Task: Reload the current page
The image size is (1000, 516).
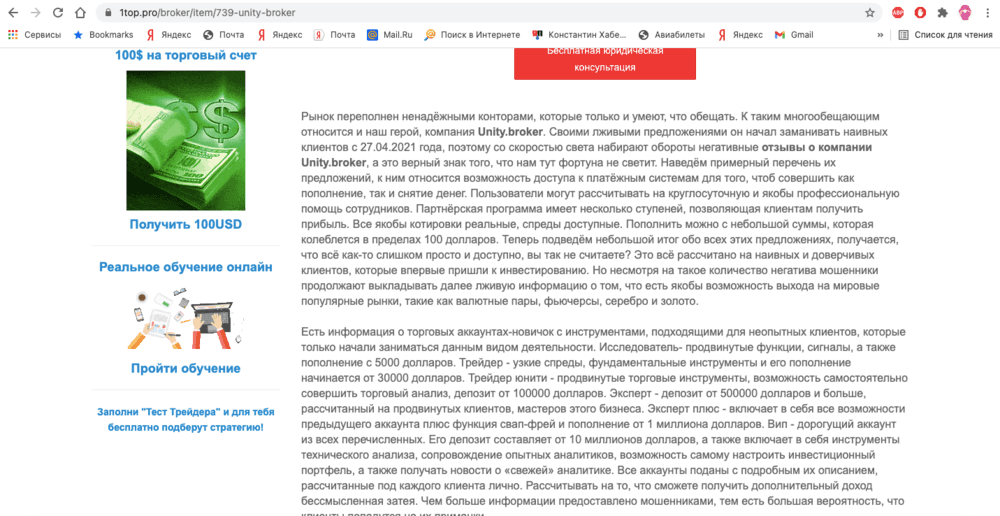Action: (57, 13)
